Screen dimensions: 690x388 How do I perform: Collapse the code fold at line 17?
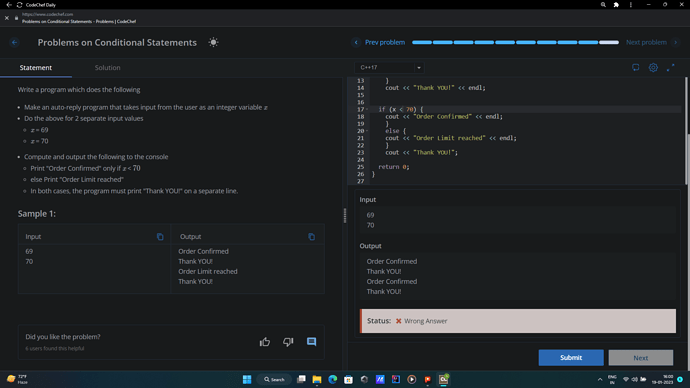tap(367, 110)
